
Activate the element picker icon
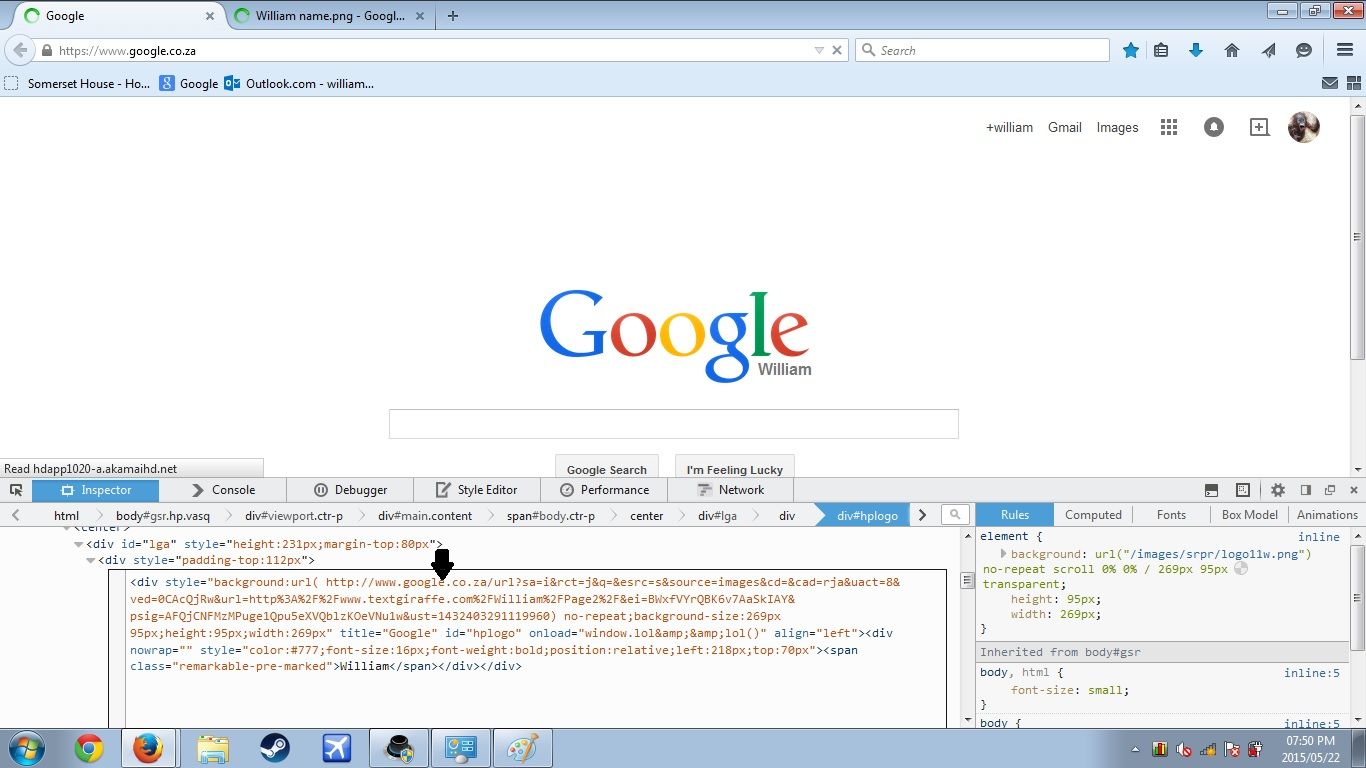(x=16, y=490)
